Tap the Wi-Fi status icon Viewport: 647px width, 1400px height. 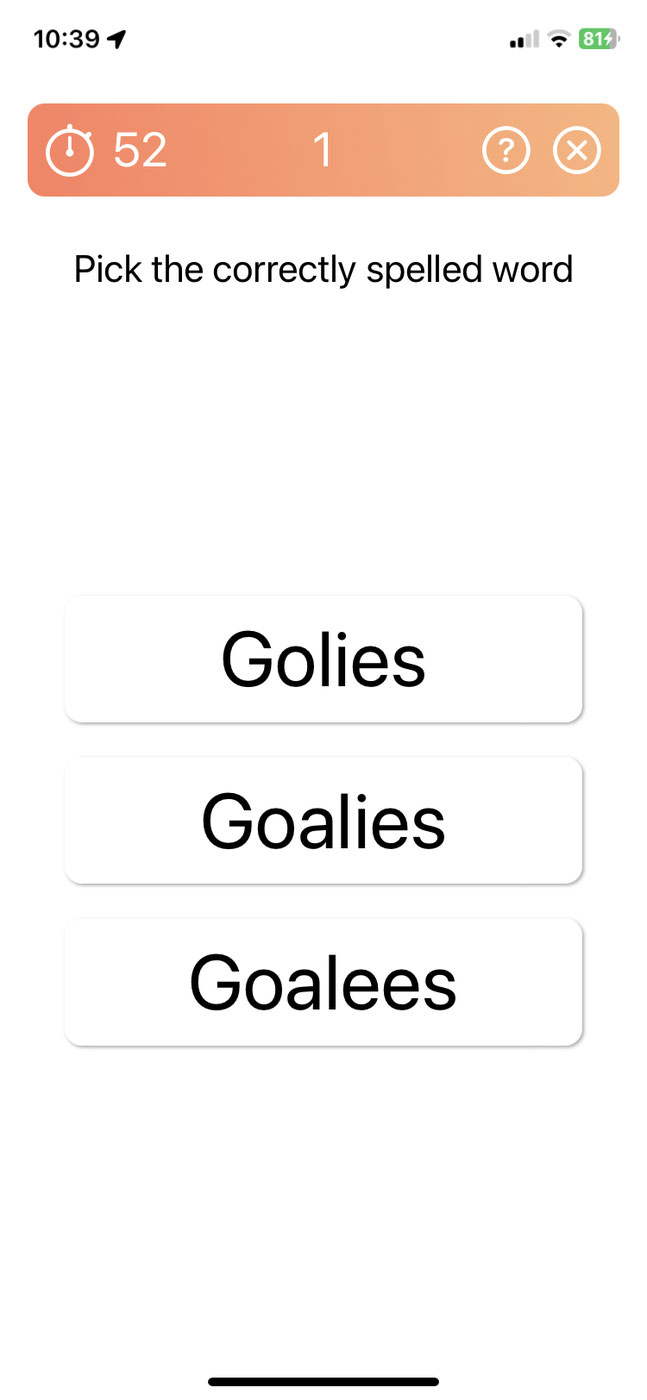click(x=560, y=39)
